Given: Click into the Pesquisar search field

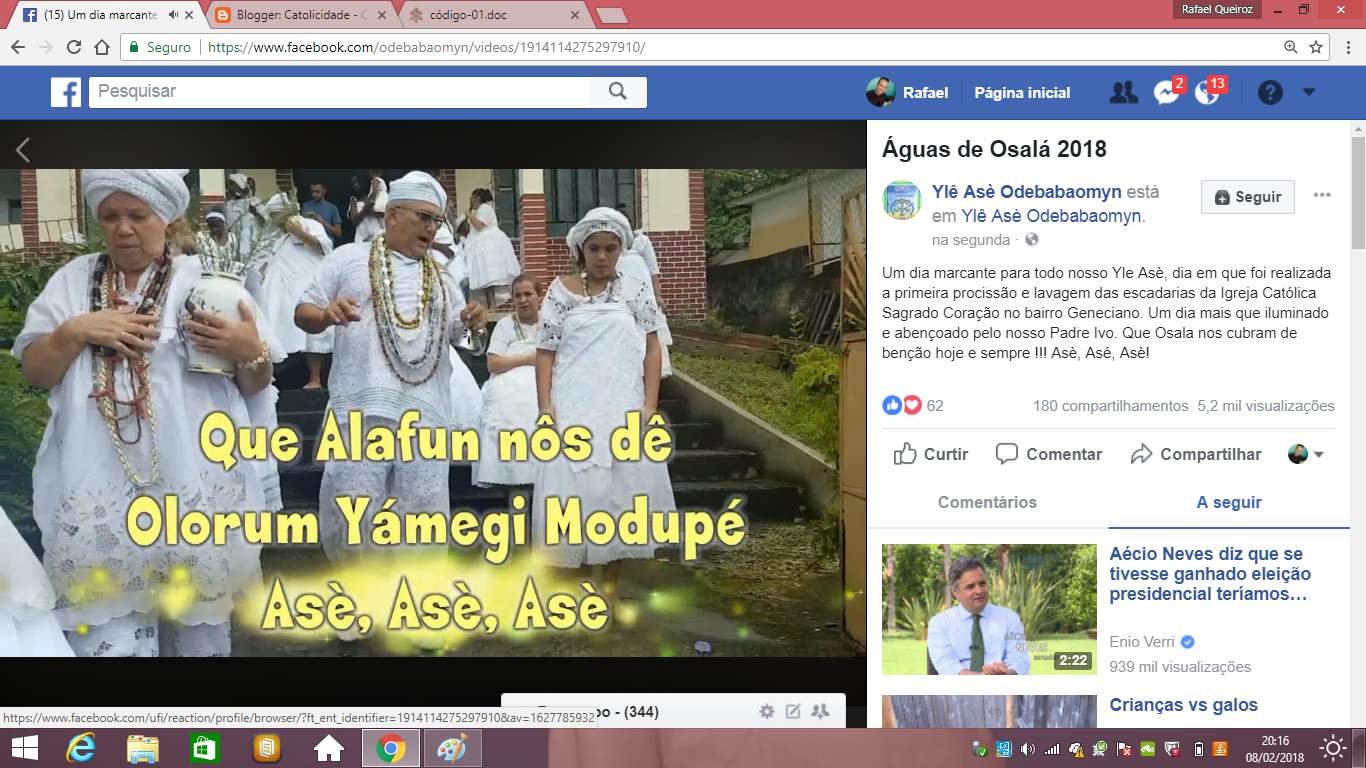Looking at the screenshot, I should point(339,92).
